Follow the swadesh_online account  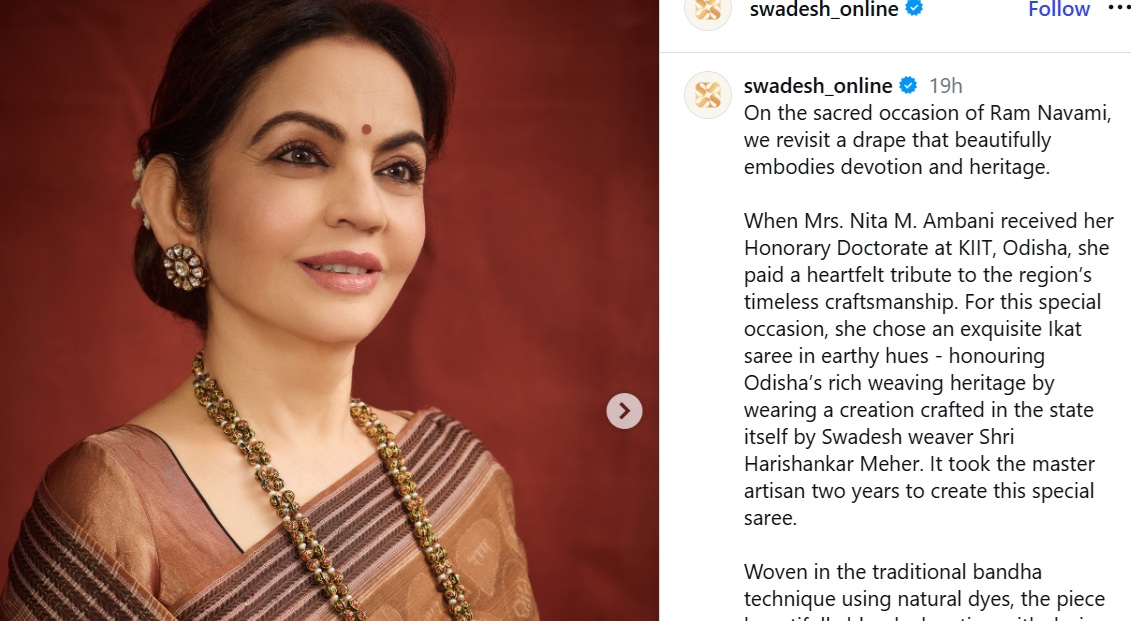click(x=1058, y=9)
